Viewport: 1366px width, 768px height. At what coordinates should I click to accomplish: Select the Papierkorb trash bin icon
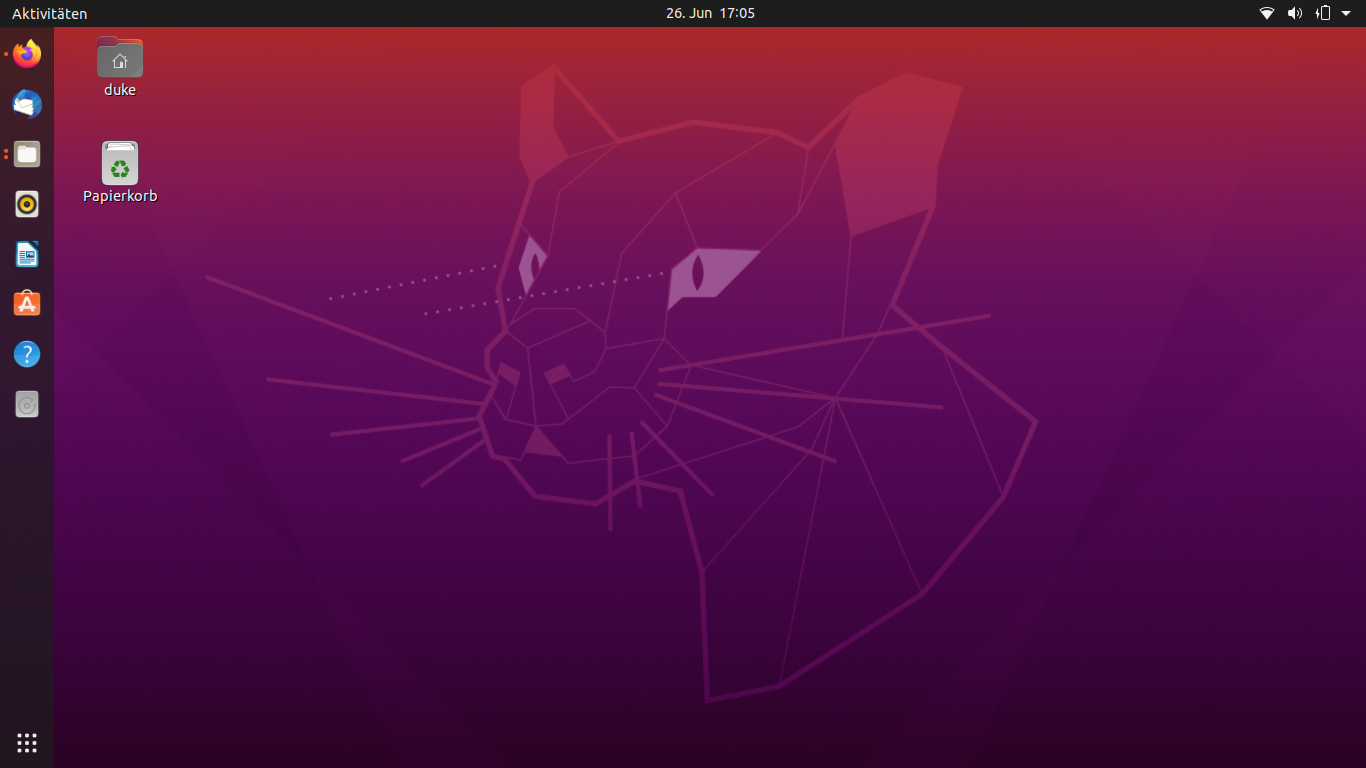click(120, 163)
